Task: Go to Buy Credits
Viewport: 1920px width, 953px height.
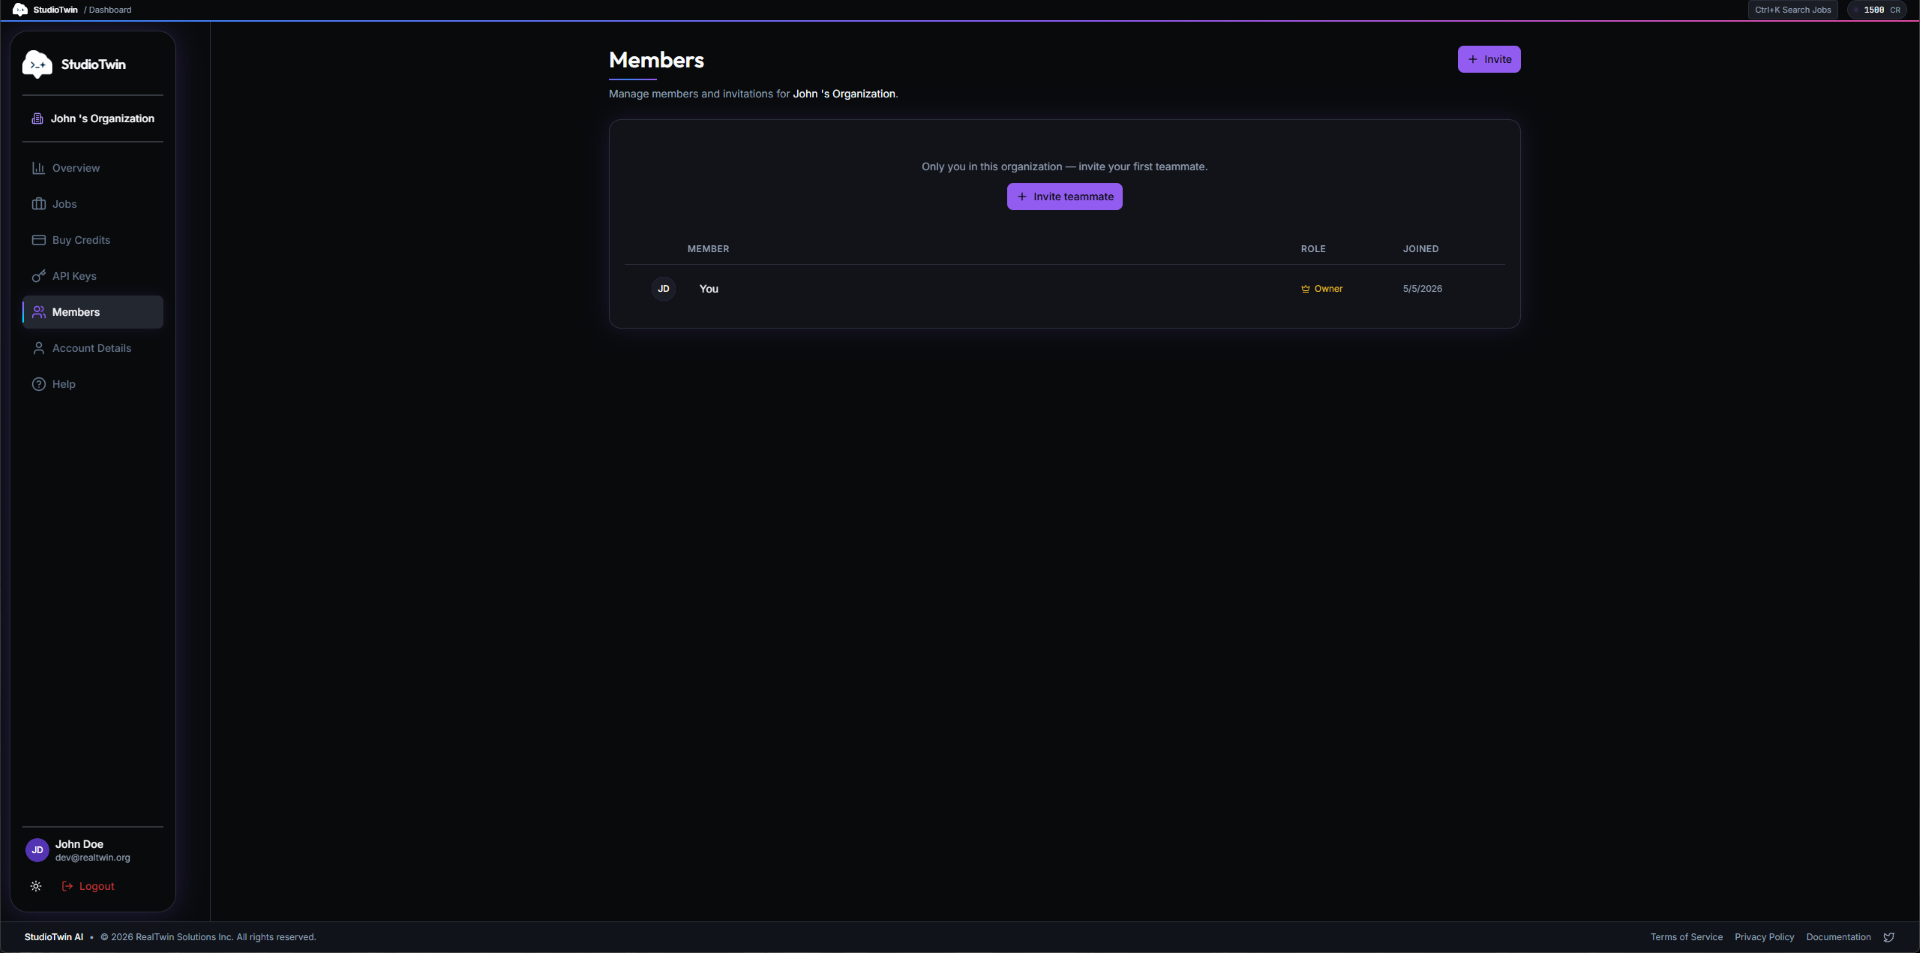Action: 92,240
